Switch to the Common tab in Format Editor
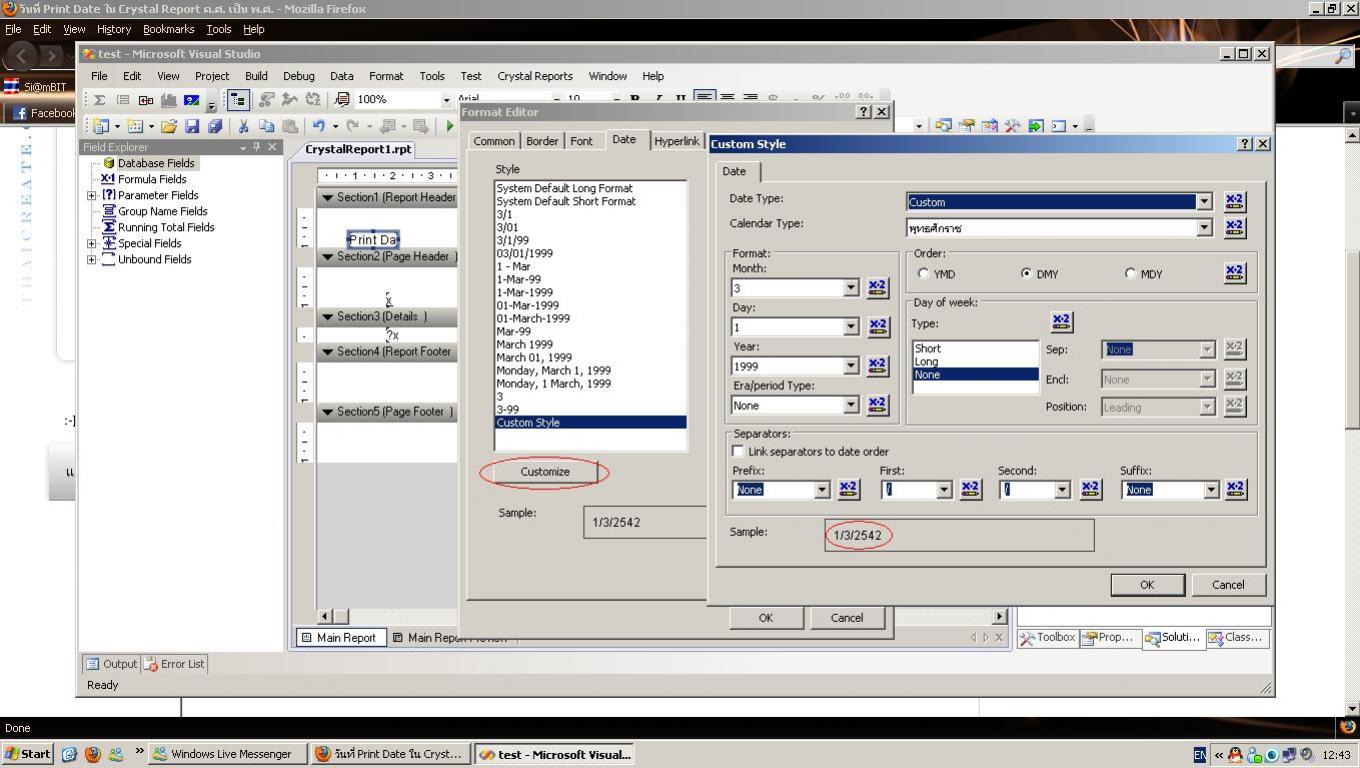This screenshot has width=1360, height=768. [x=494, y=141]
